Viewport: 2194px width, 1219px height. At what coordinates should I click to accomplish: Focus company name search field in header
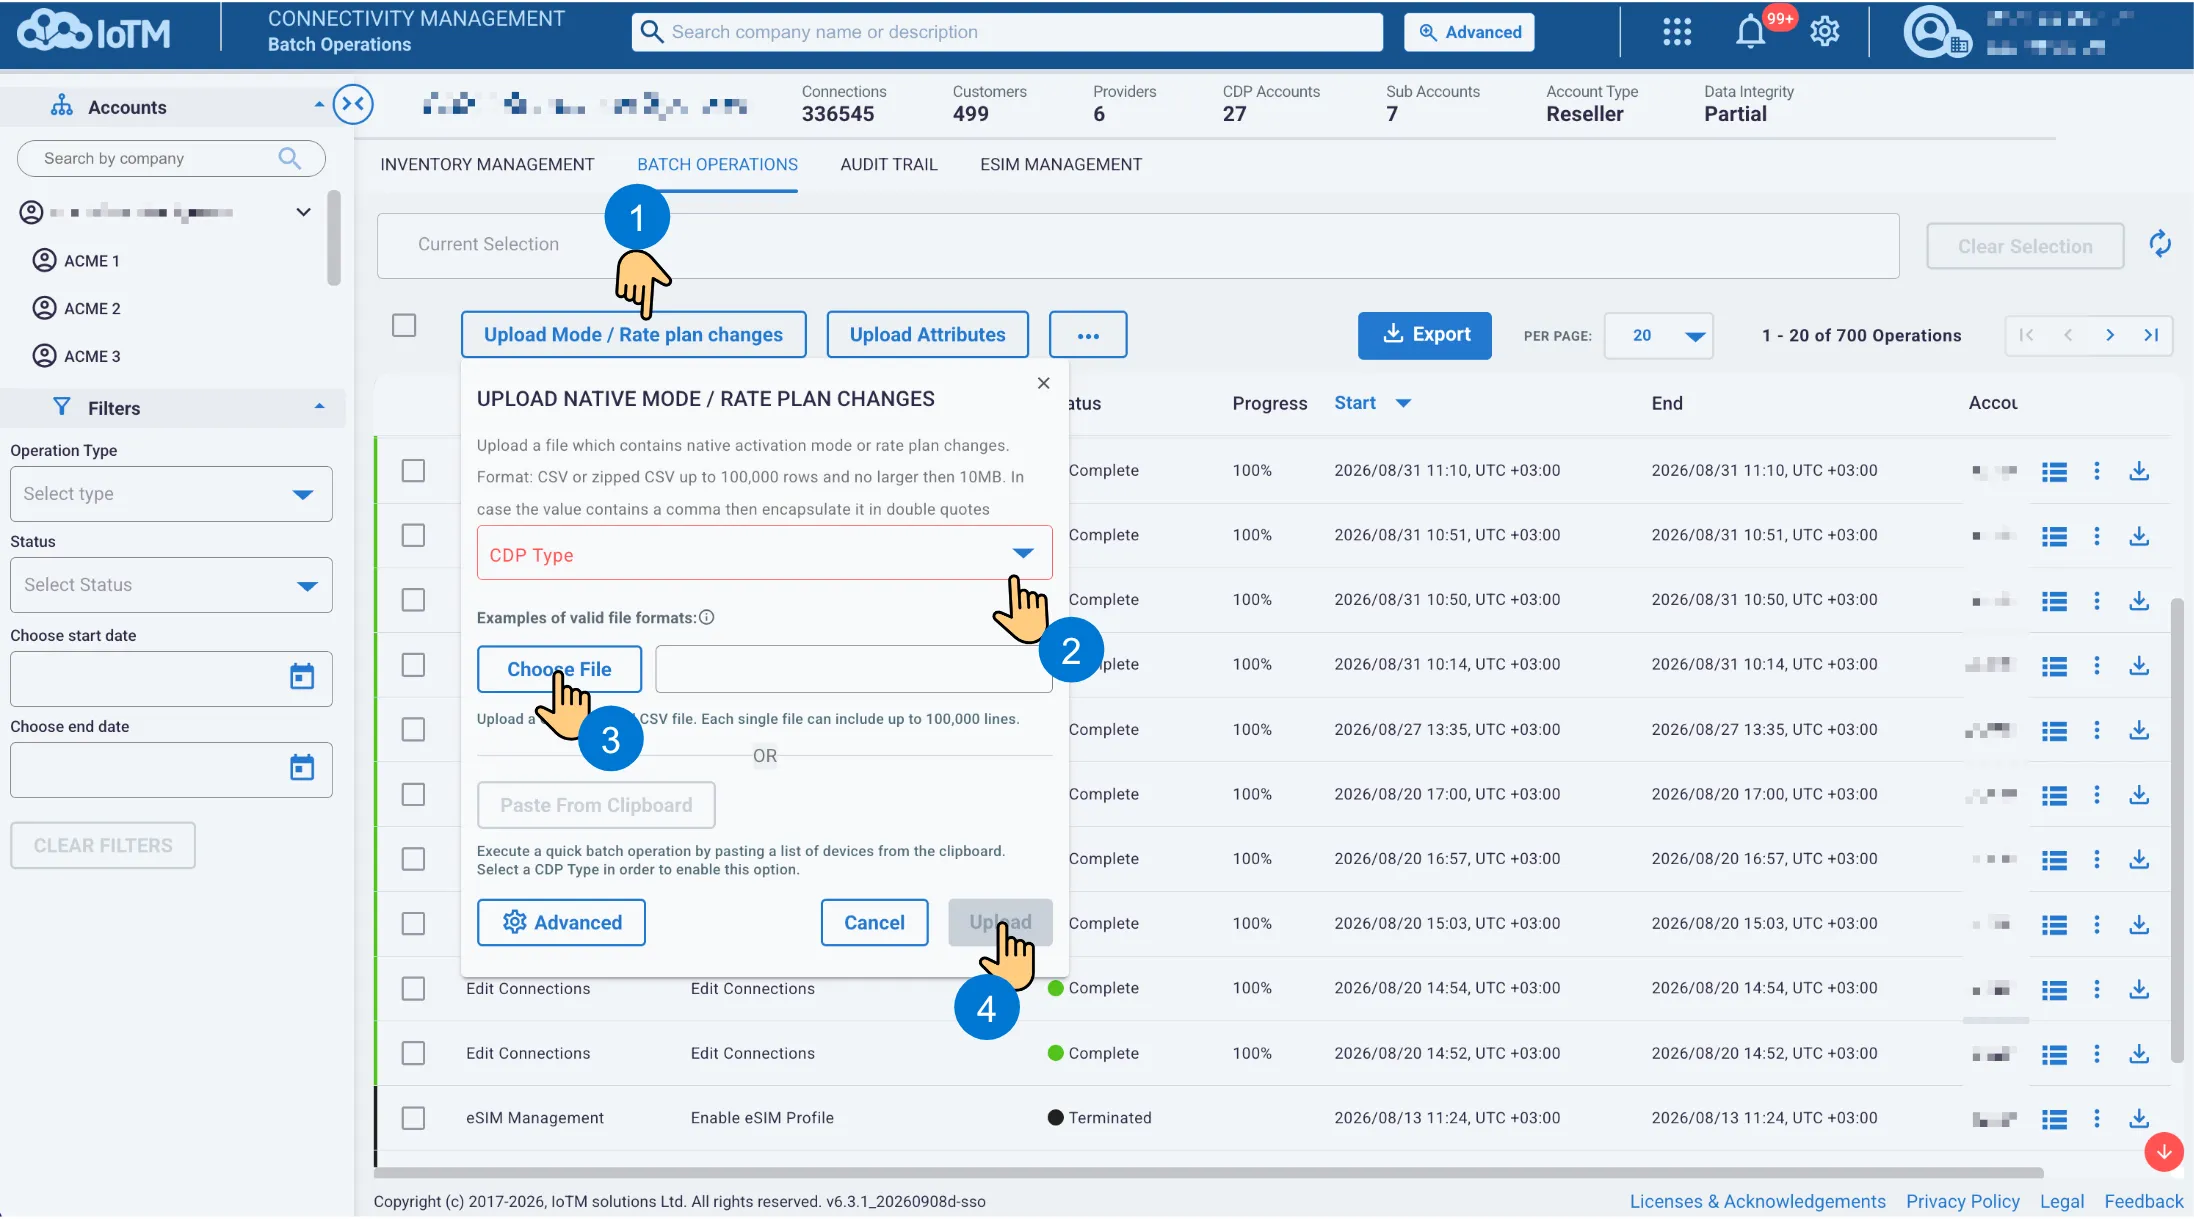(x=1007, y=32)
